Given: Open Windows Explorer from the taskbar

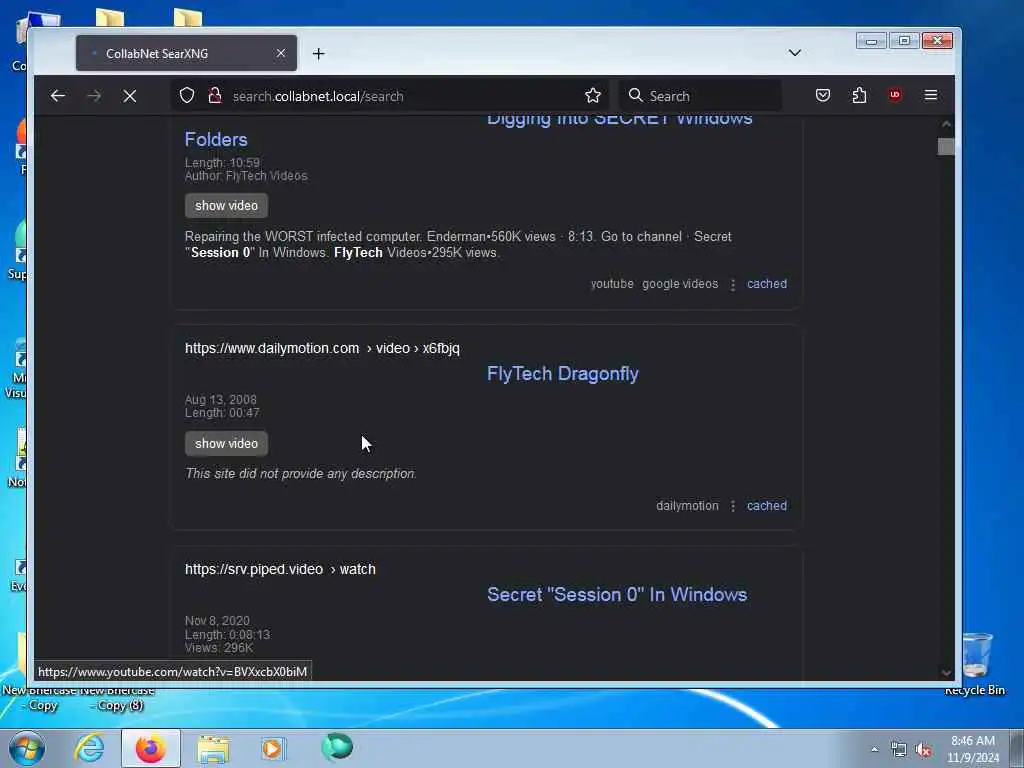Looking at the screenshot, I should point(213,749).
